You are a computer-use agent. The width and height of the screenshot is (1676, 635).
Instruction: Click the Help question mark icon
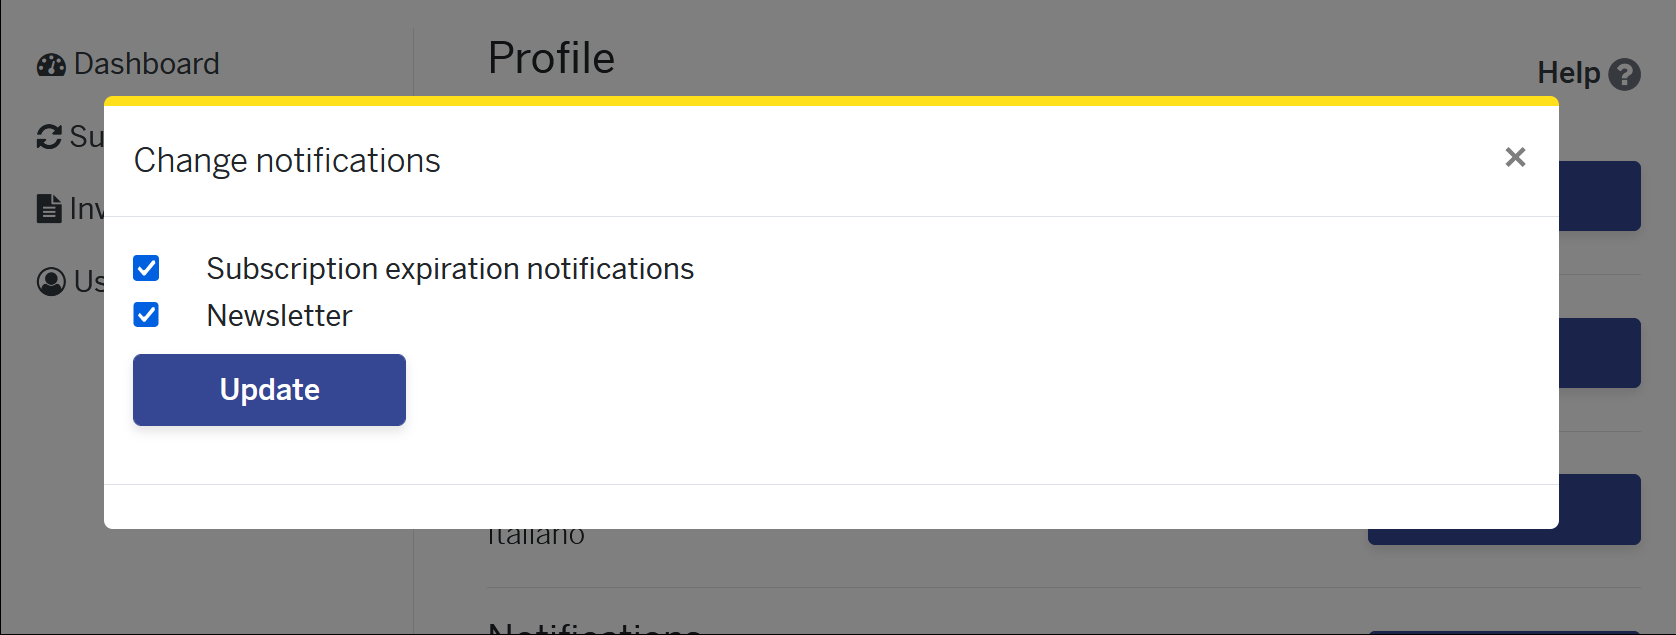click(1624, 74)
